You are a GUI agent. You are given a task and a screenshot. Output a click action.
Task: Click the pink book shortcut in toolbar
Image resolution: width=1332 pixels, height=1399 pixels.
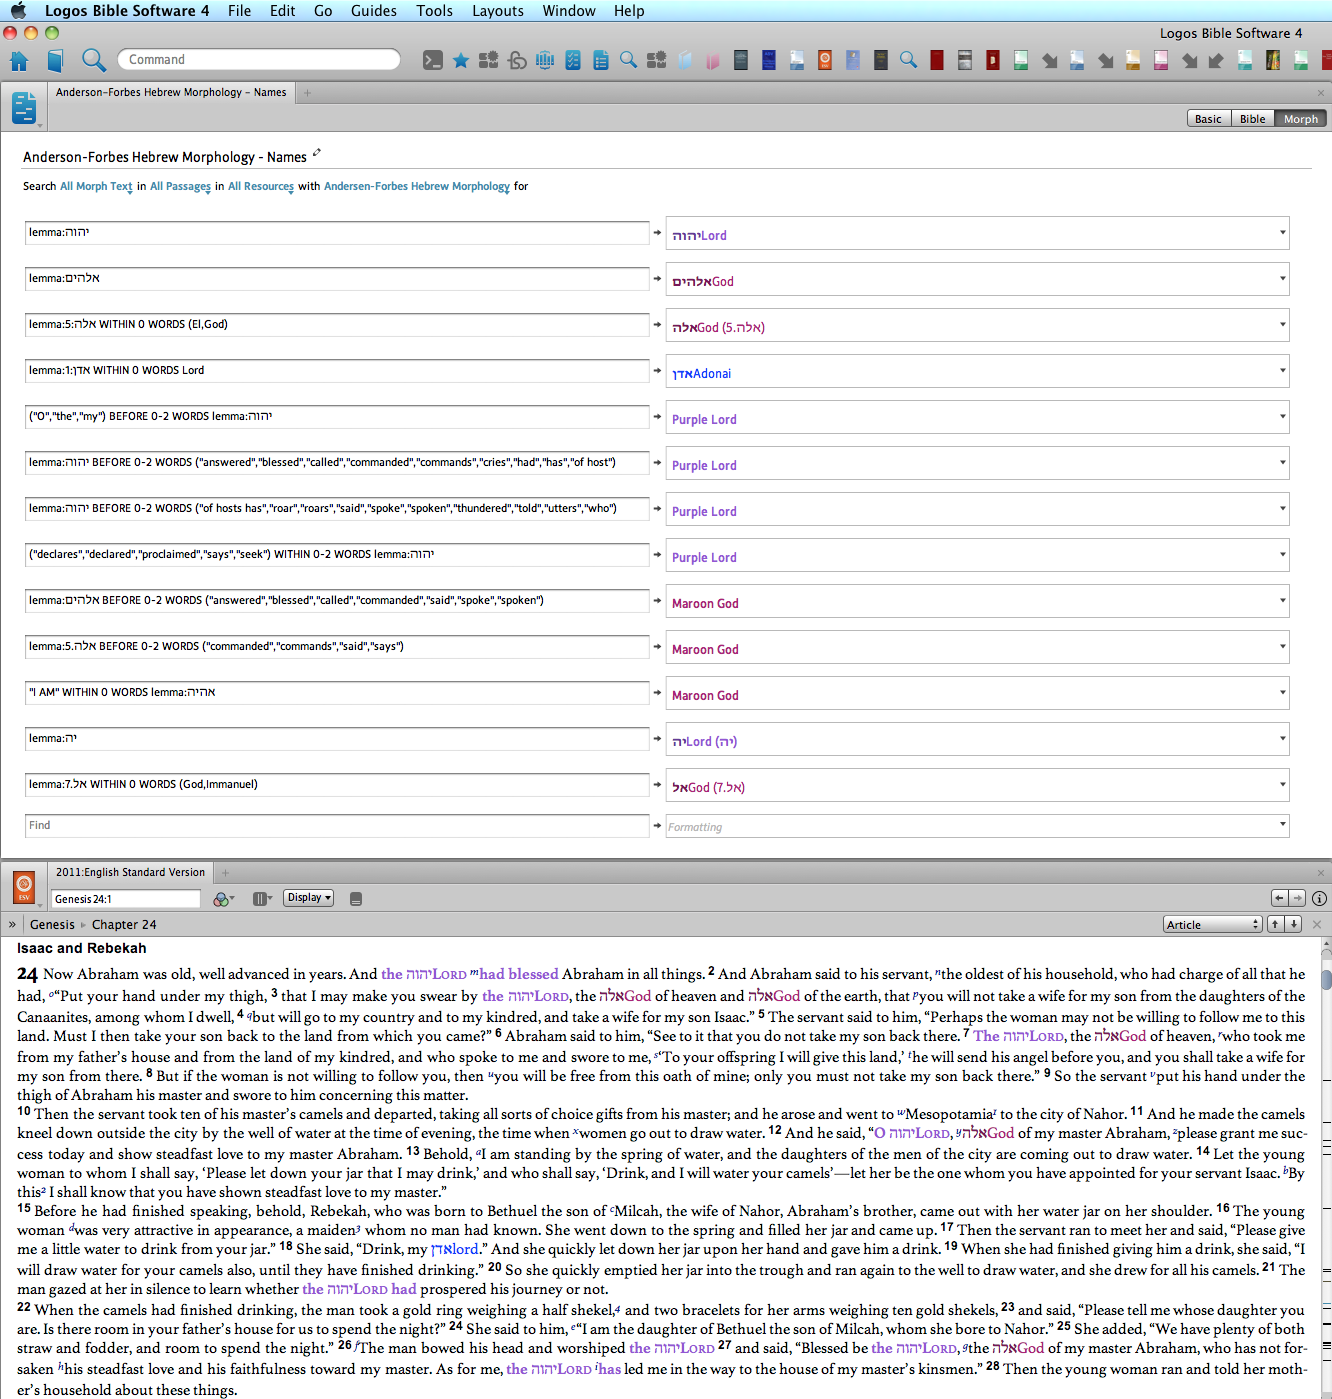[x=713, y=61]
